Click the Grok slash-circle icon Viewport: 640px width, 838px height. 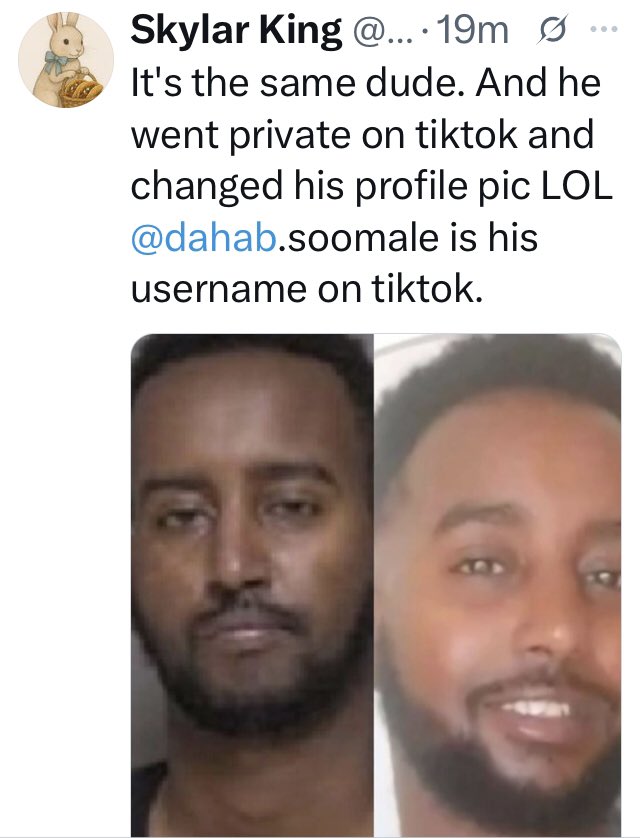click(547, 34)
